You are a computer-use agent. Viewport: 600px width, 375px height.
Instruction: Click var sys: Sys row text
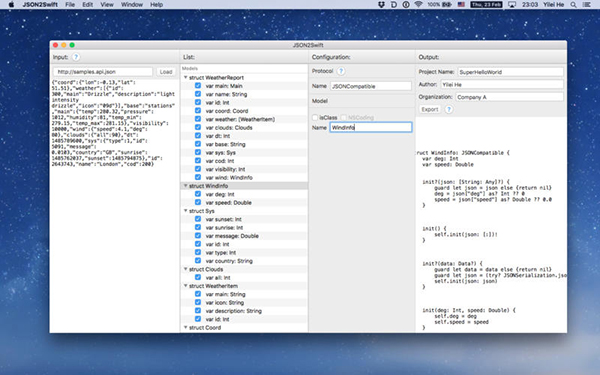coord(220,152)
